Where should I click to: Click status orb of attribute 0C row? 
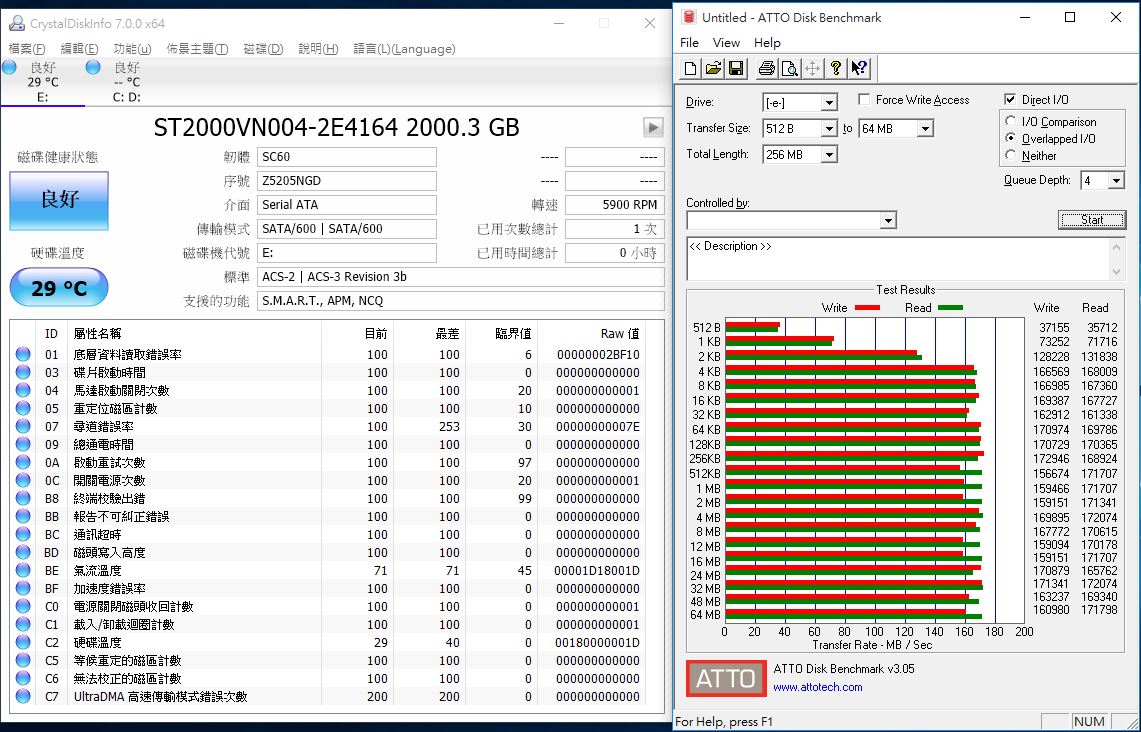[23, 480]
